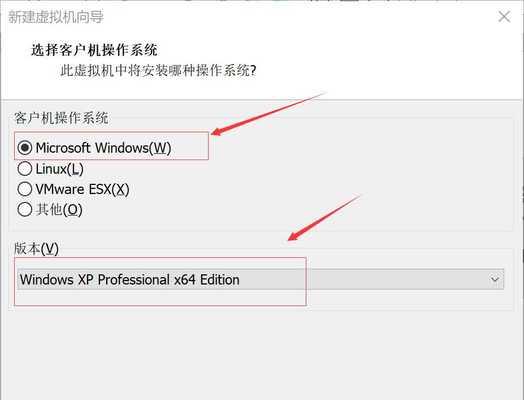
Task: Click the 版本(V) label
Action: click(36, 248)
